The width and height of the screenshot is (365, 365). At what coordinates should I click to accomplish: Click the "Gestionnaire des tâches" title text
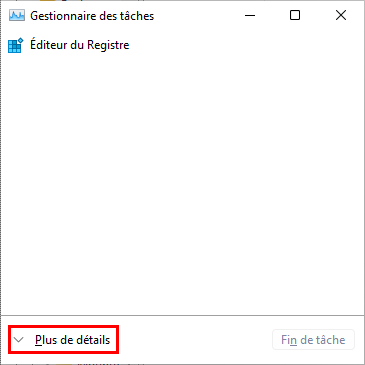92,16
